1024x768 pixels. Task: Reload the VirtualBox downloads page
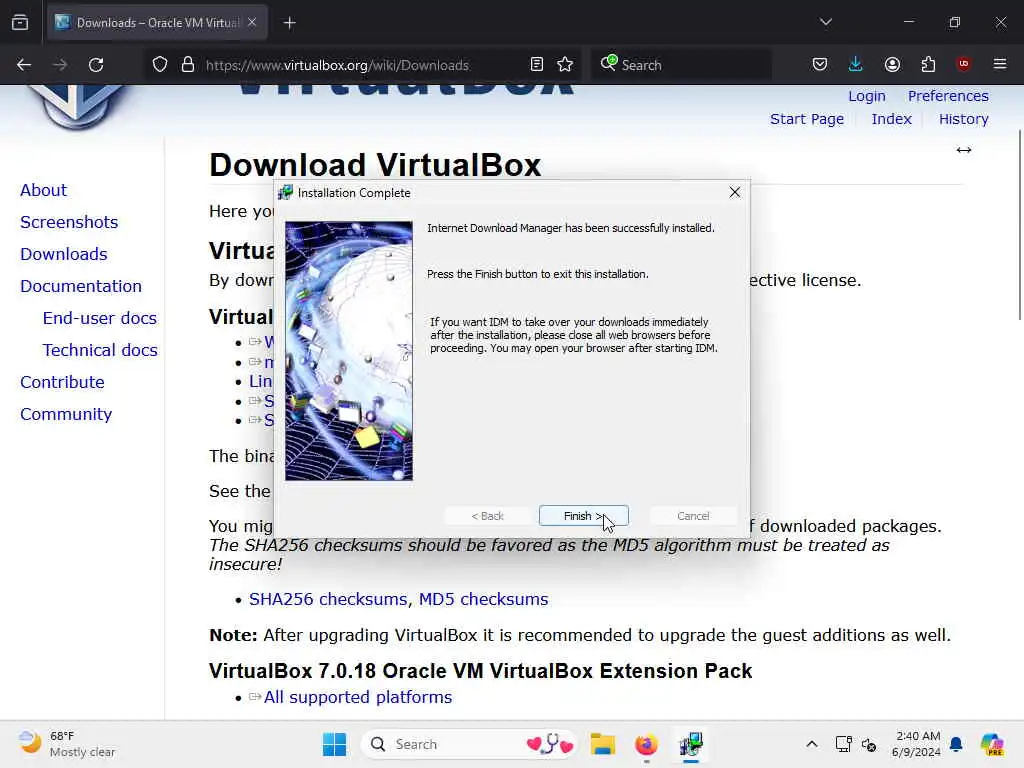click(96, 65)
